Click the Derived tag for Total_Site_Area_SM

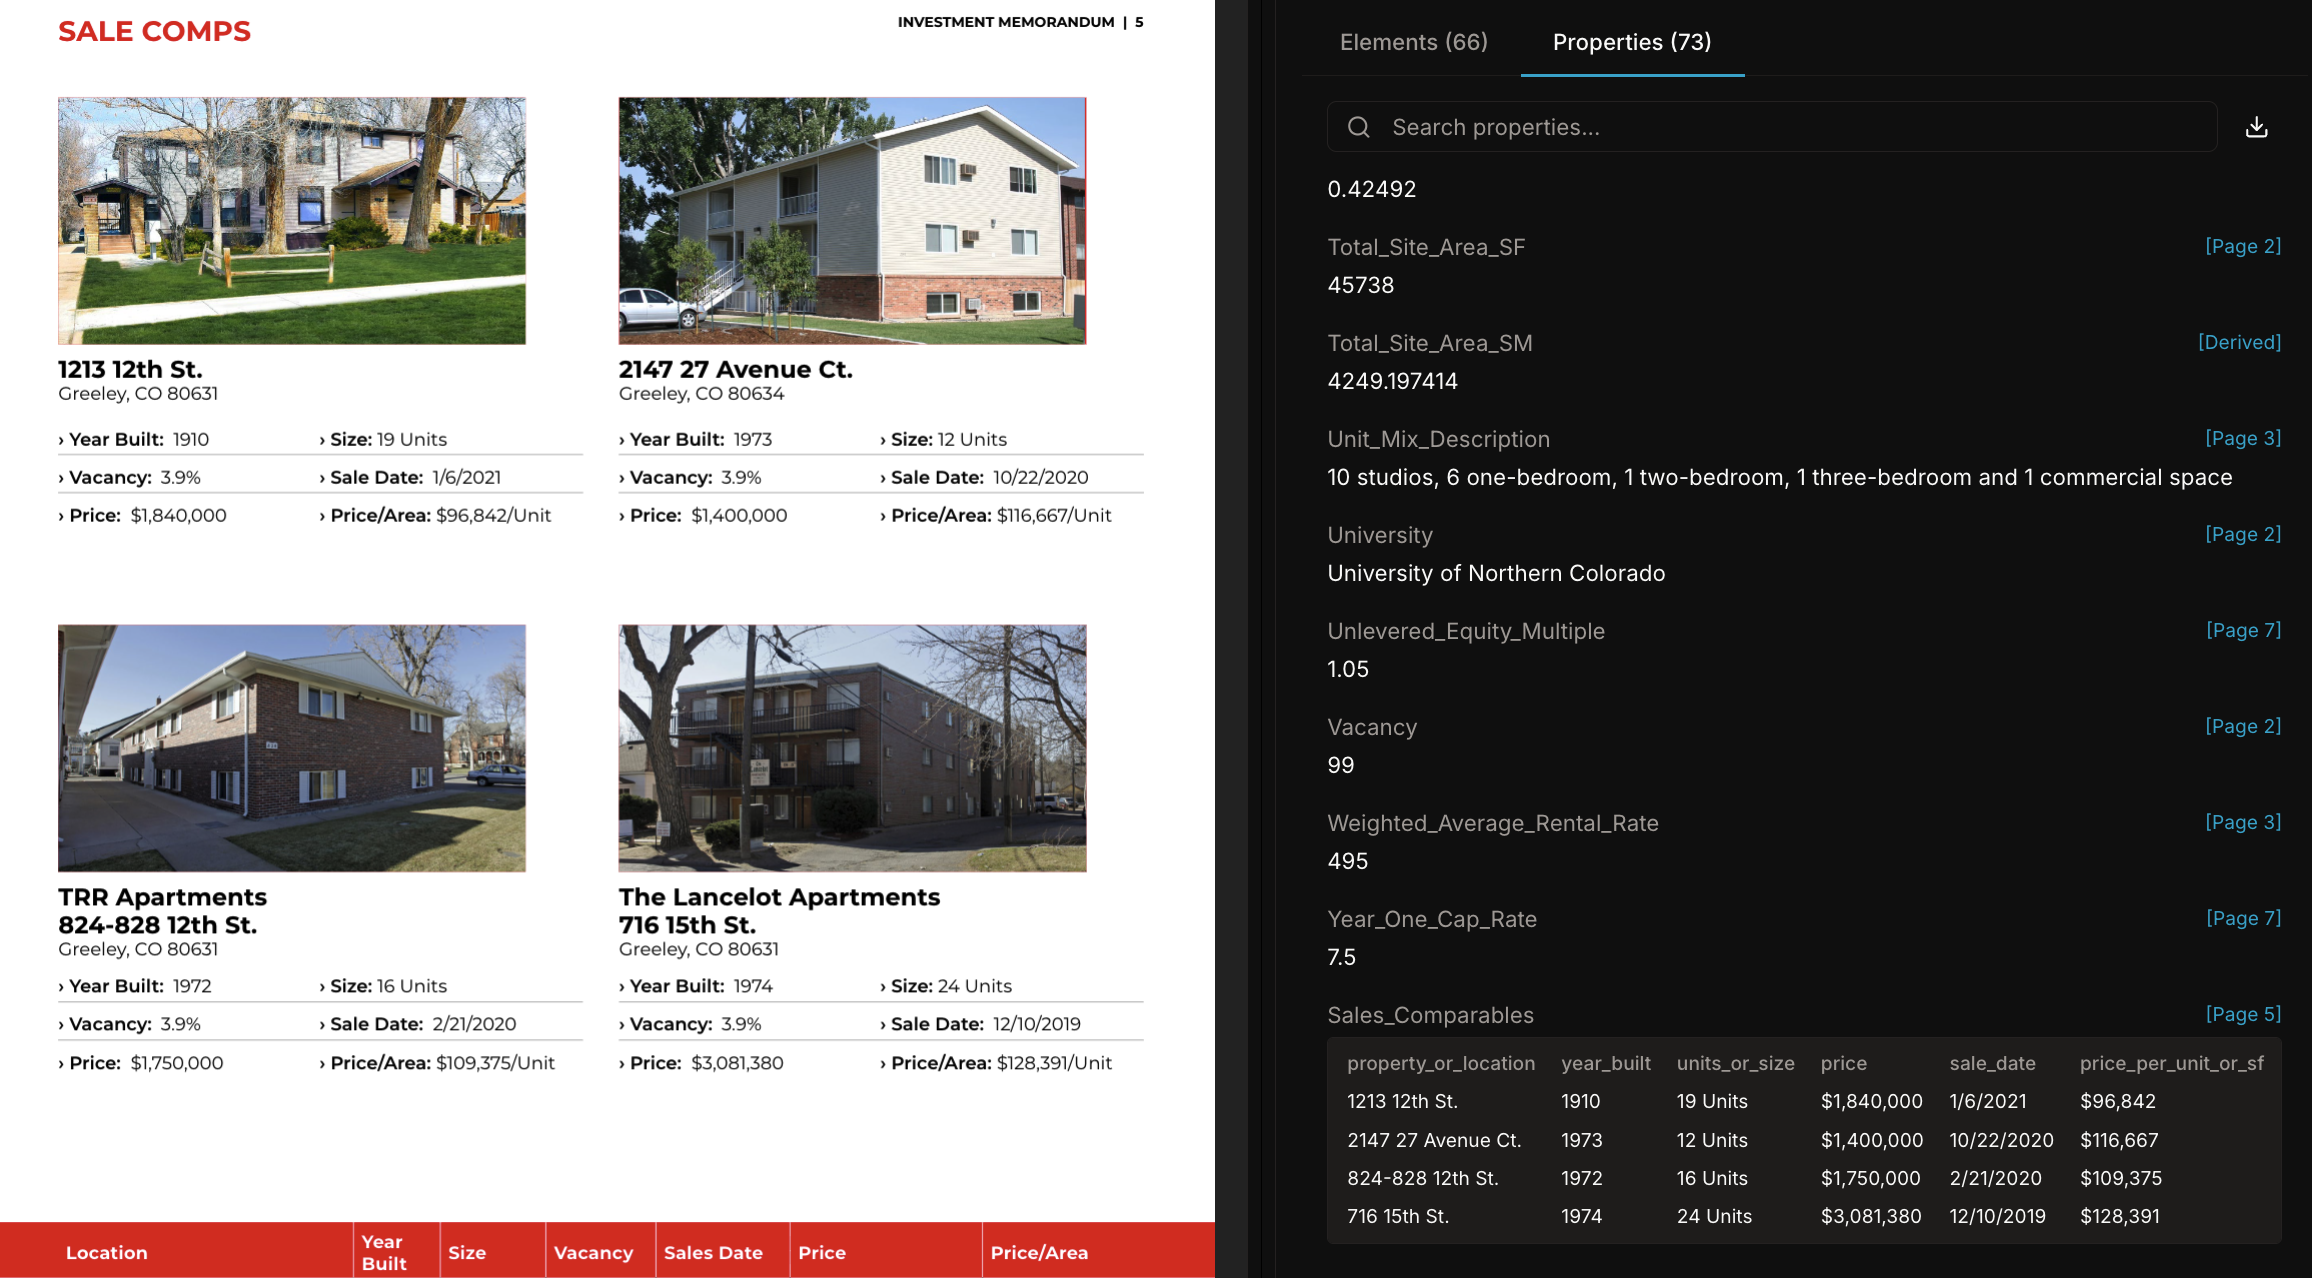coord(2238,342)
